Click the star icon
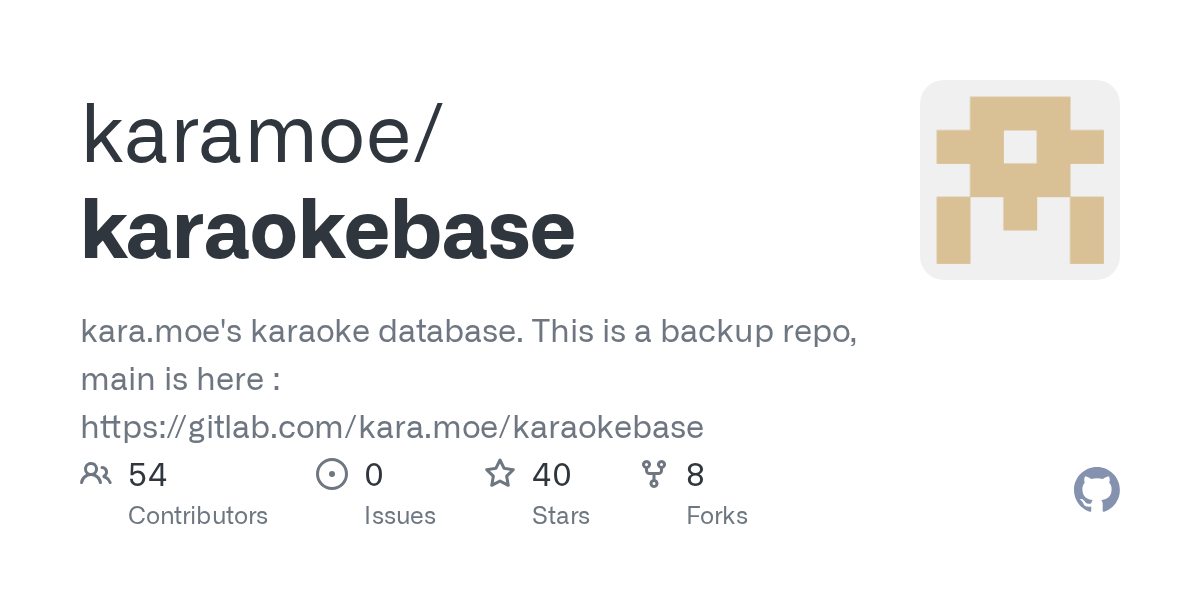Image resolution: width=1200 pixels, height=600 pixels. 500,474
